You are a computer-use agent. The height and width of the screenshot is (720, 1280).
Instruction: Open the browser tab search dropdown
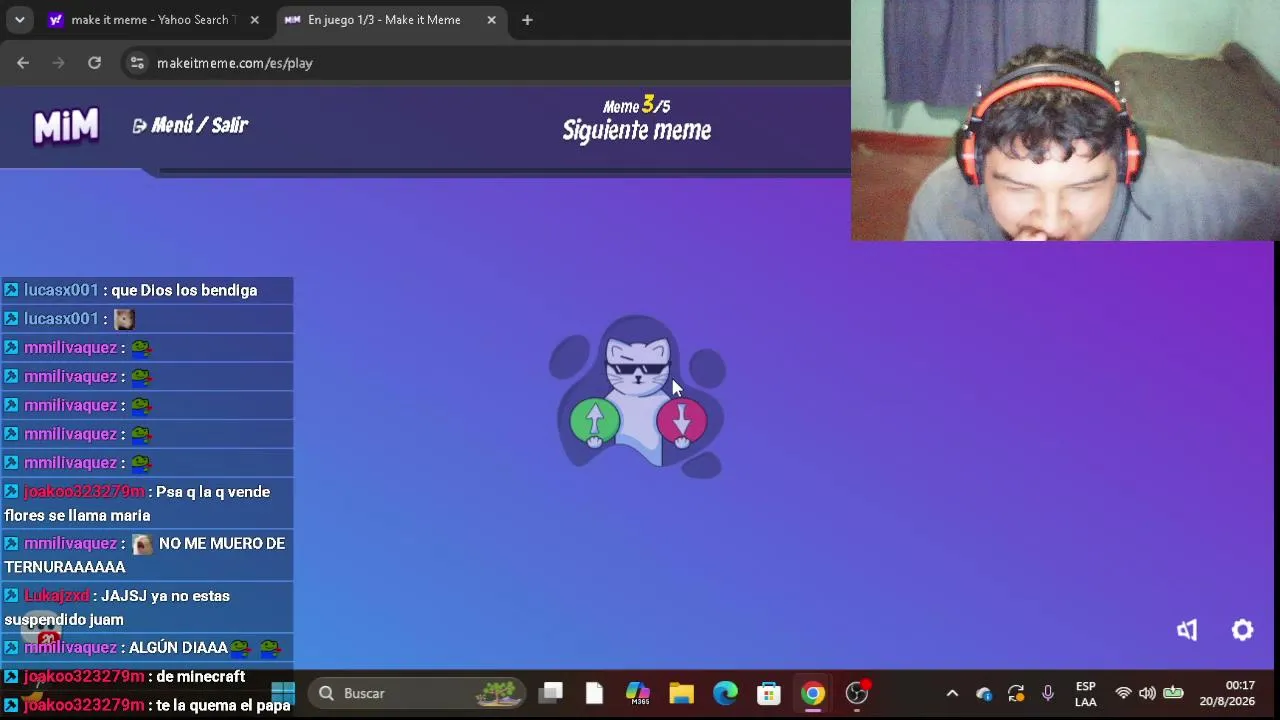coord(19,20)
